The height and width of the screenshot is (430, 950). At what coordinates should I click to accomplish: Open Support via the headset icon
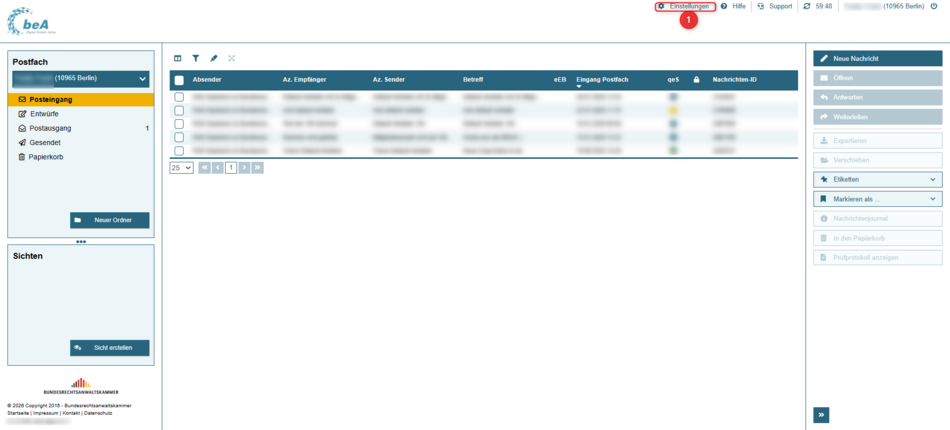(761, 6)
